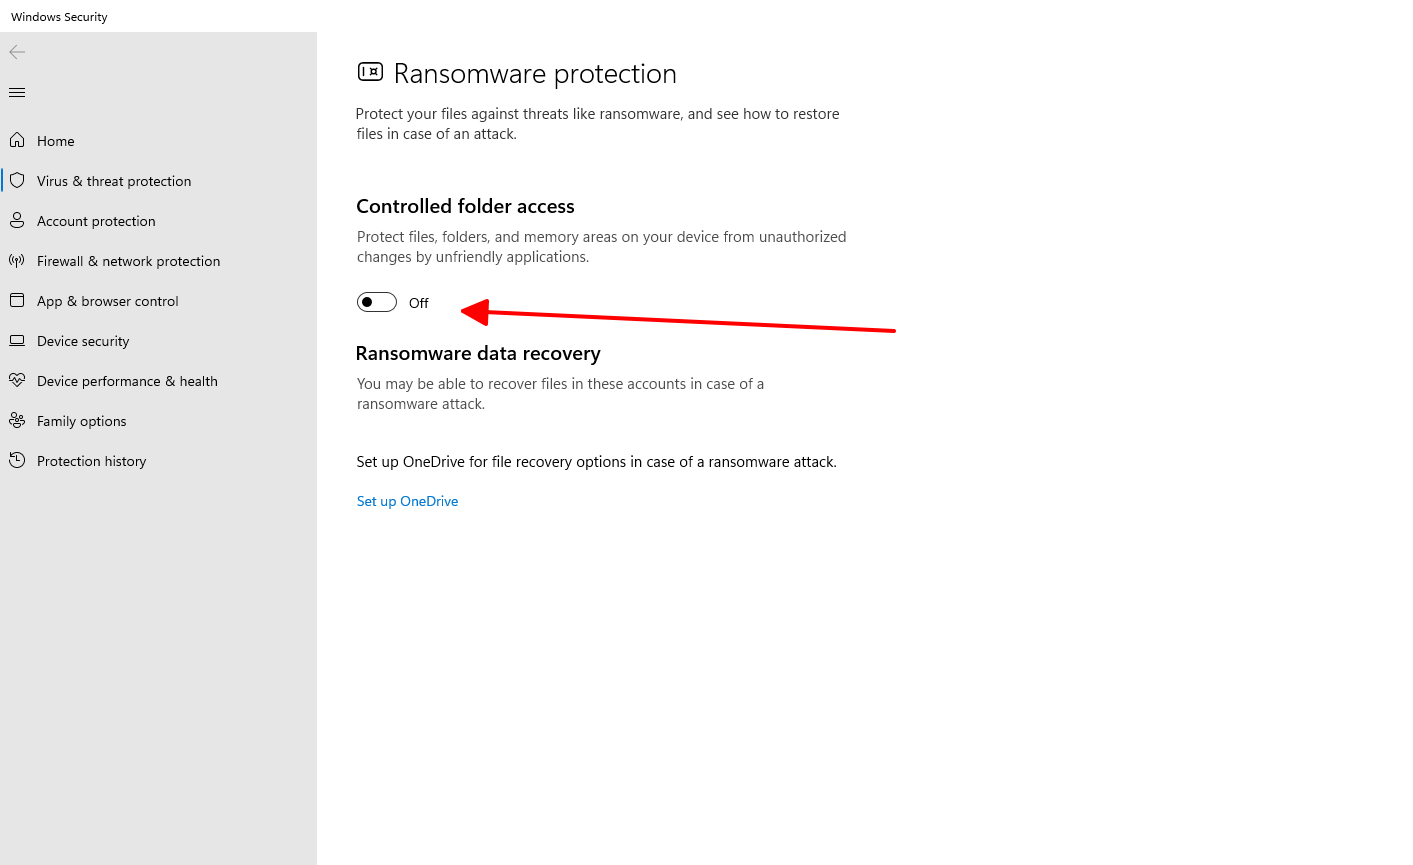Screen dimensions: 1413x865
Task: Click the Account protection person icon
Action: (17, 221)
